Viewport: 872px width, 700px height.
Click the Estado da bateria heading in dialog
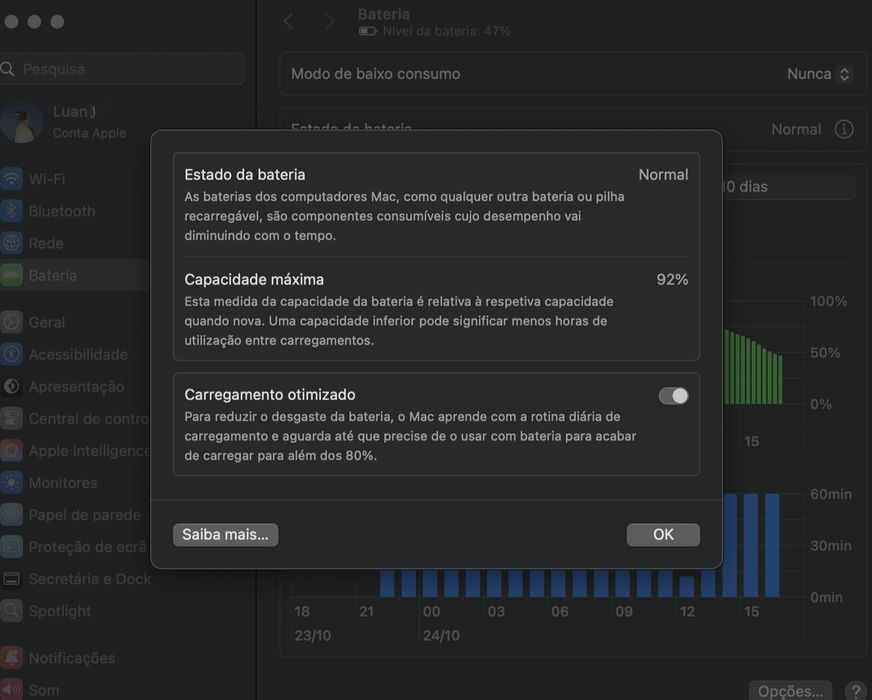pyautogui.click(x=245, y=175)
